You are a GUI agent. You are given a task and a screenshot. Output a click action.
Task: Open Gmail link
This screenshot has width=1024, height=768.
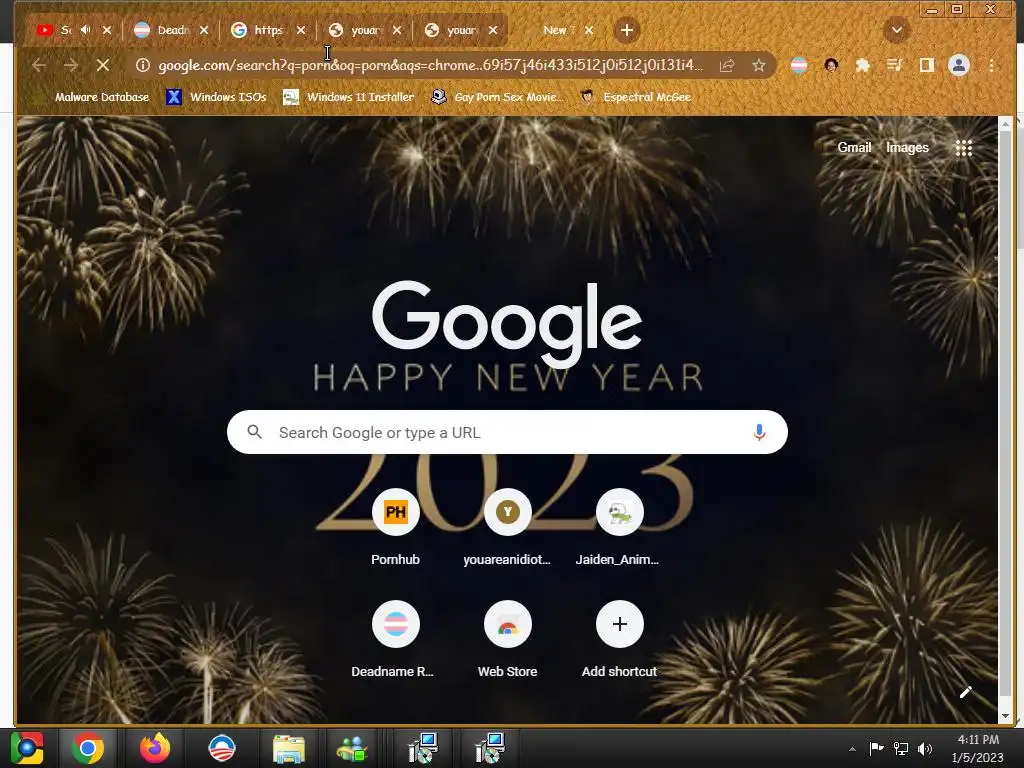[854, 148]
